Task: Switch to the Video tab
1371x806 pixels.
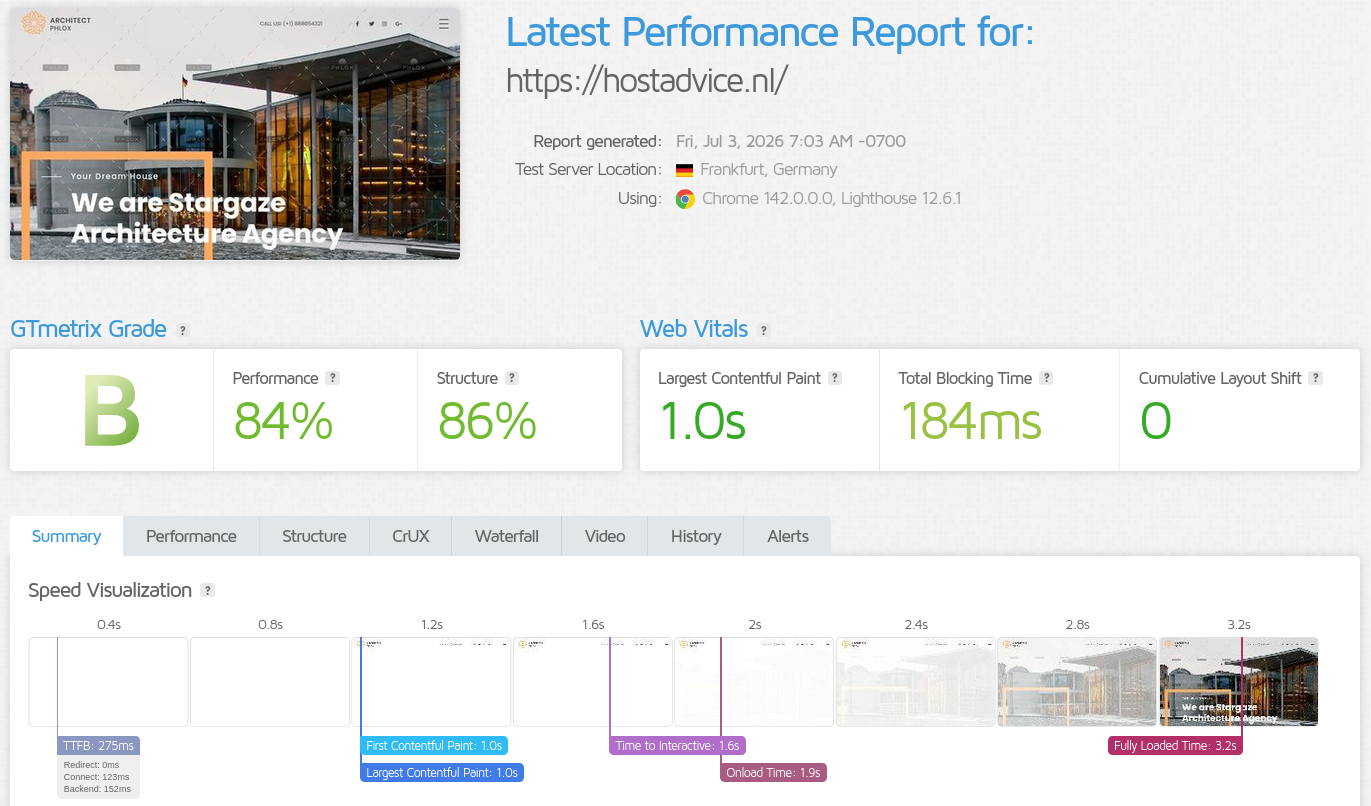Action: coord(605,536)
